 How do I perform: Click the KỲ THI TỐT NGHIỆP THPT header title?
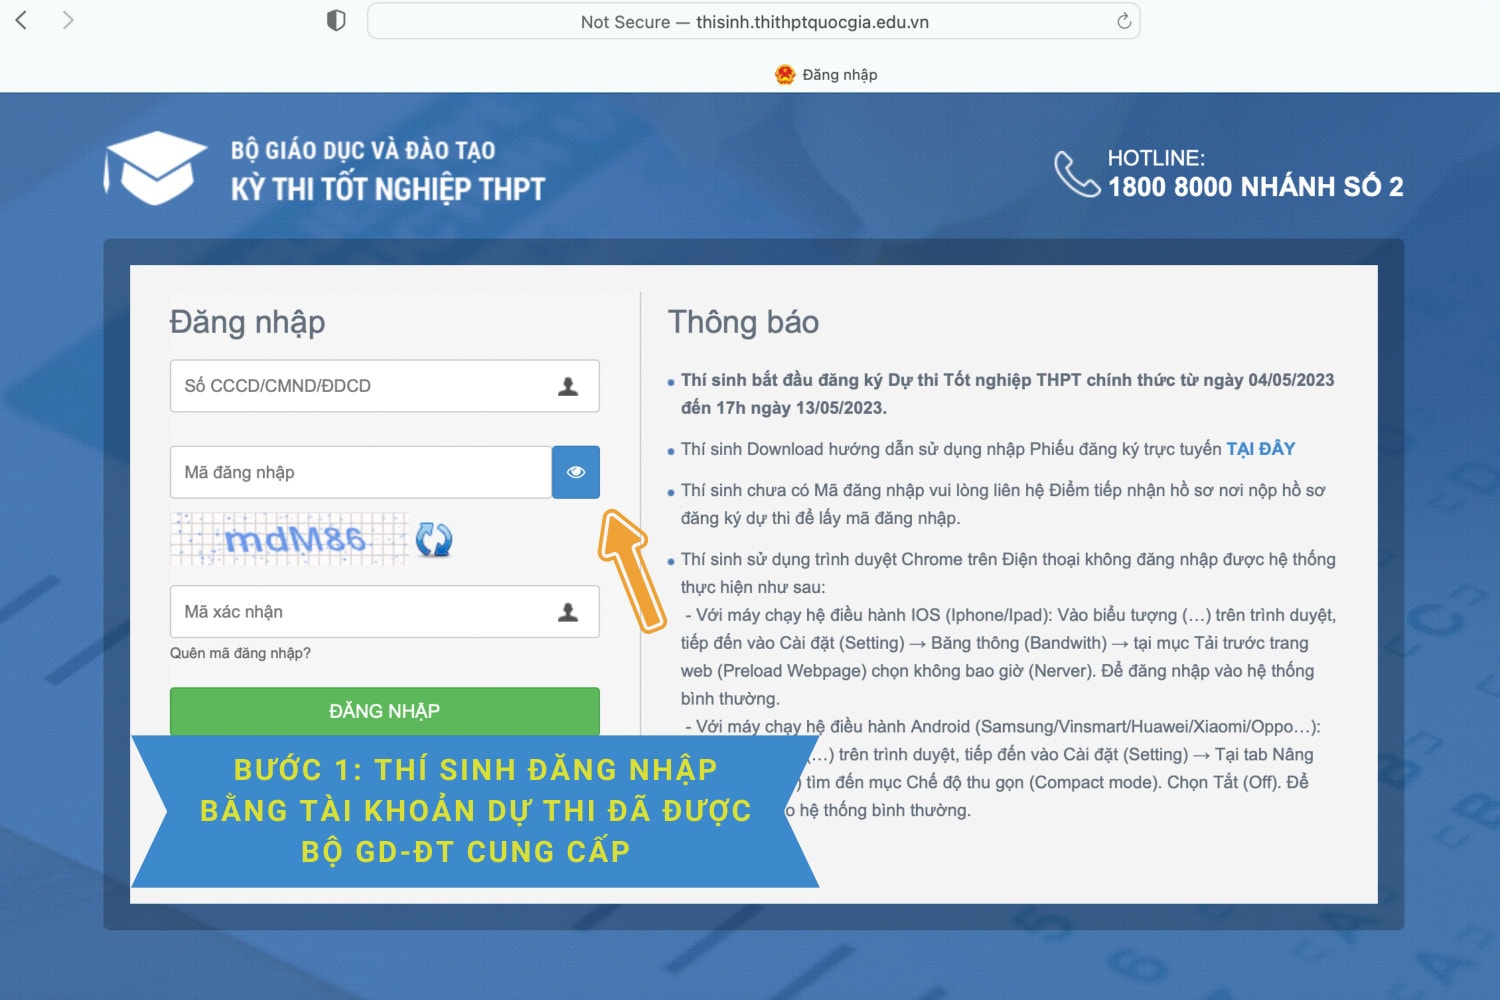388,189
